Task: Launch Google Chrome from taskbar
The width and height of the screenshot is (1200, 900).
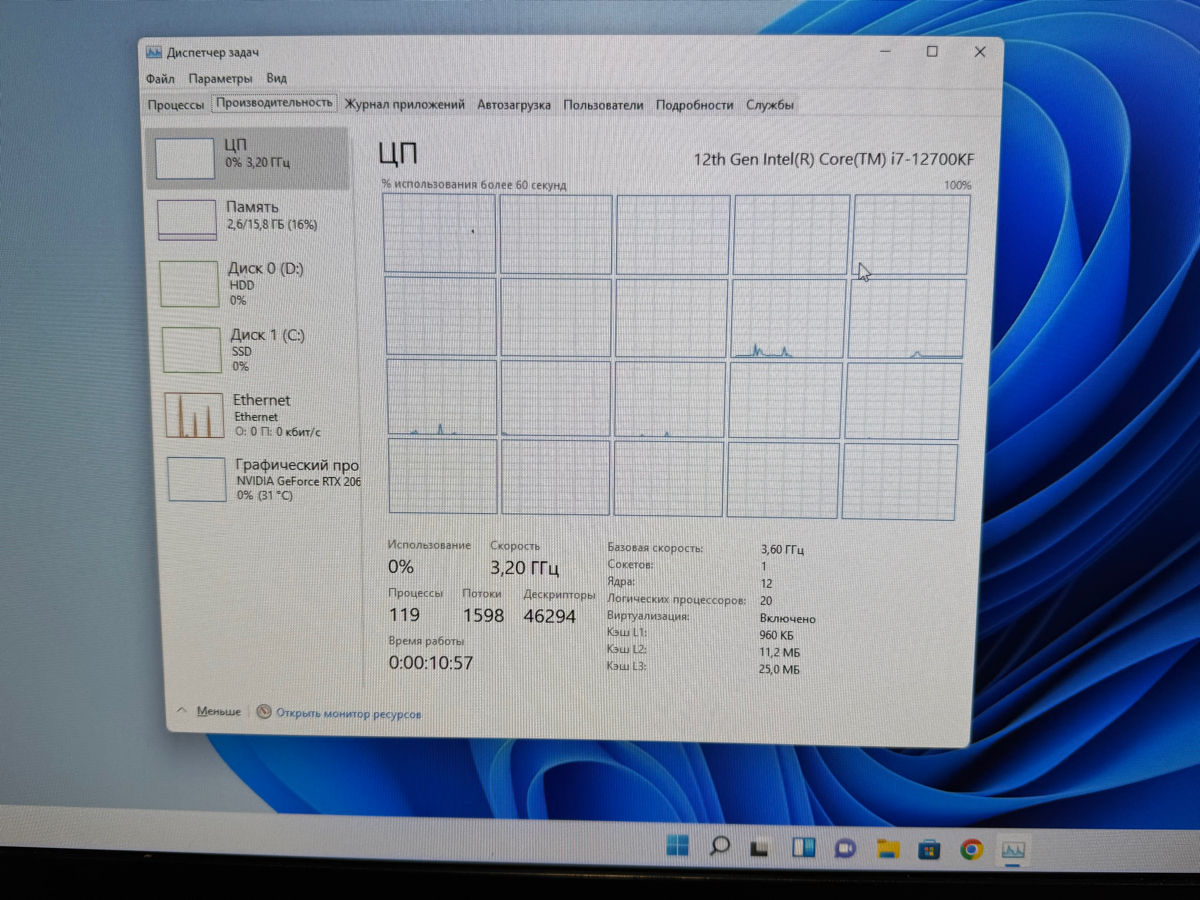Action: click(970, 850)
